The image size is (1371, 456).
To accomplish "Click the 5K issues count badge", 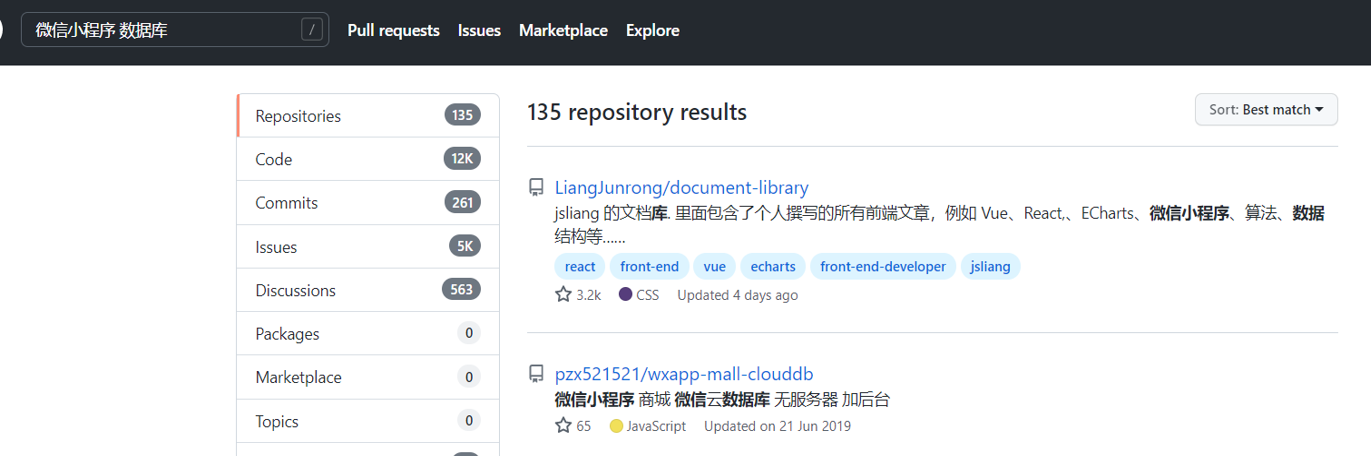I will 465,247.
